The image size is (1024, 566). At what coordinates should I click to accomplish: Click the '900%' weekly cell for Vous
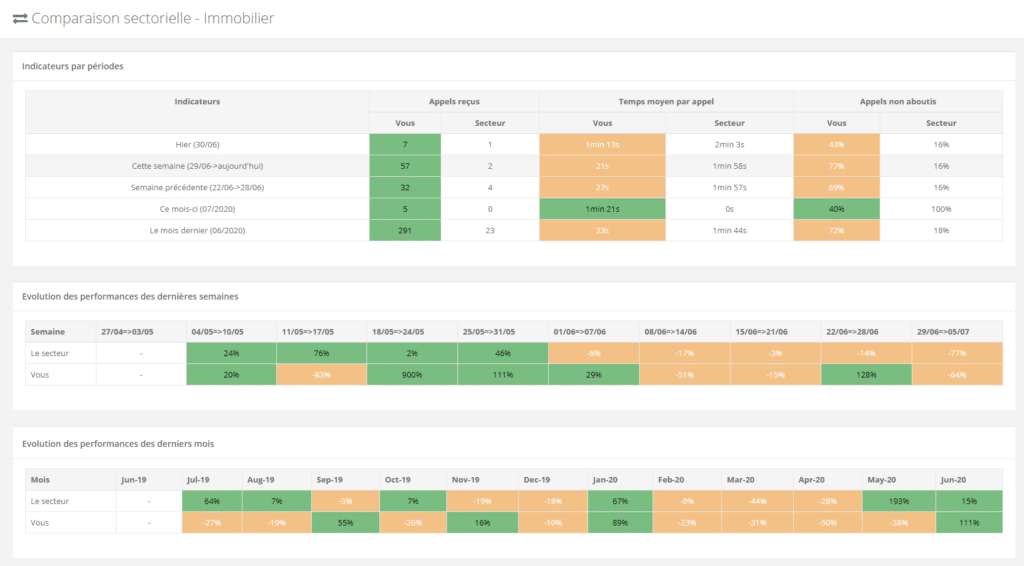pyautogui.click(x=412, y=375)
